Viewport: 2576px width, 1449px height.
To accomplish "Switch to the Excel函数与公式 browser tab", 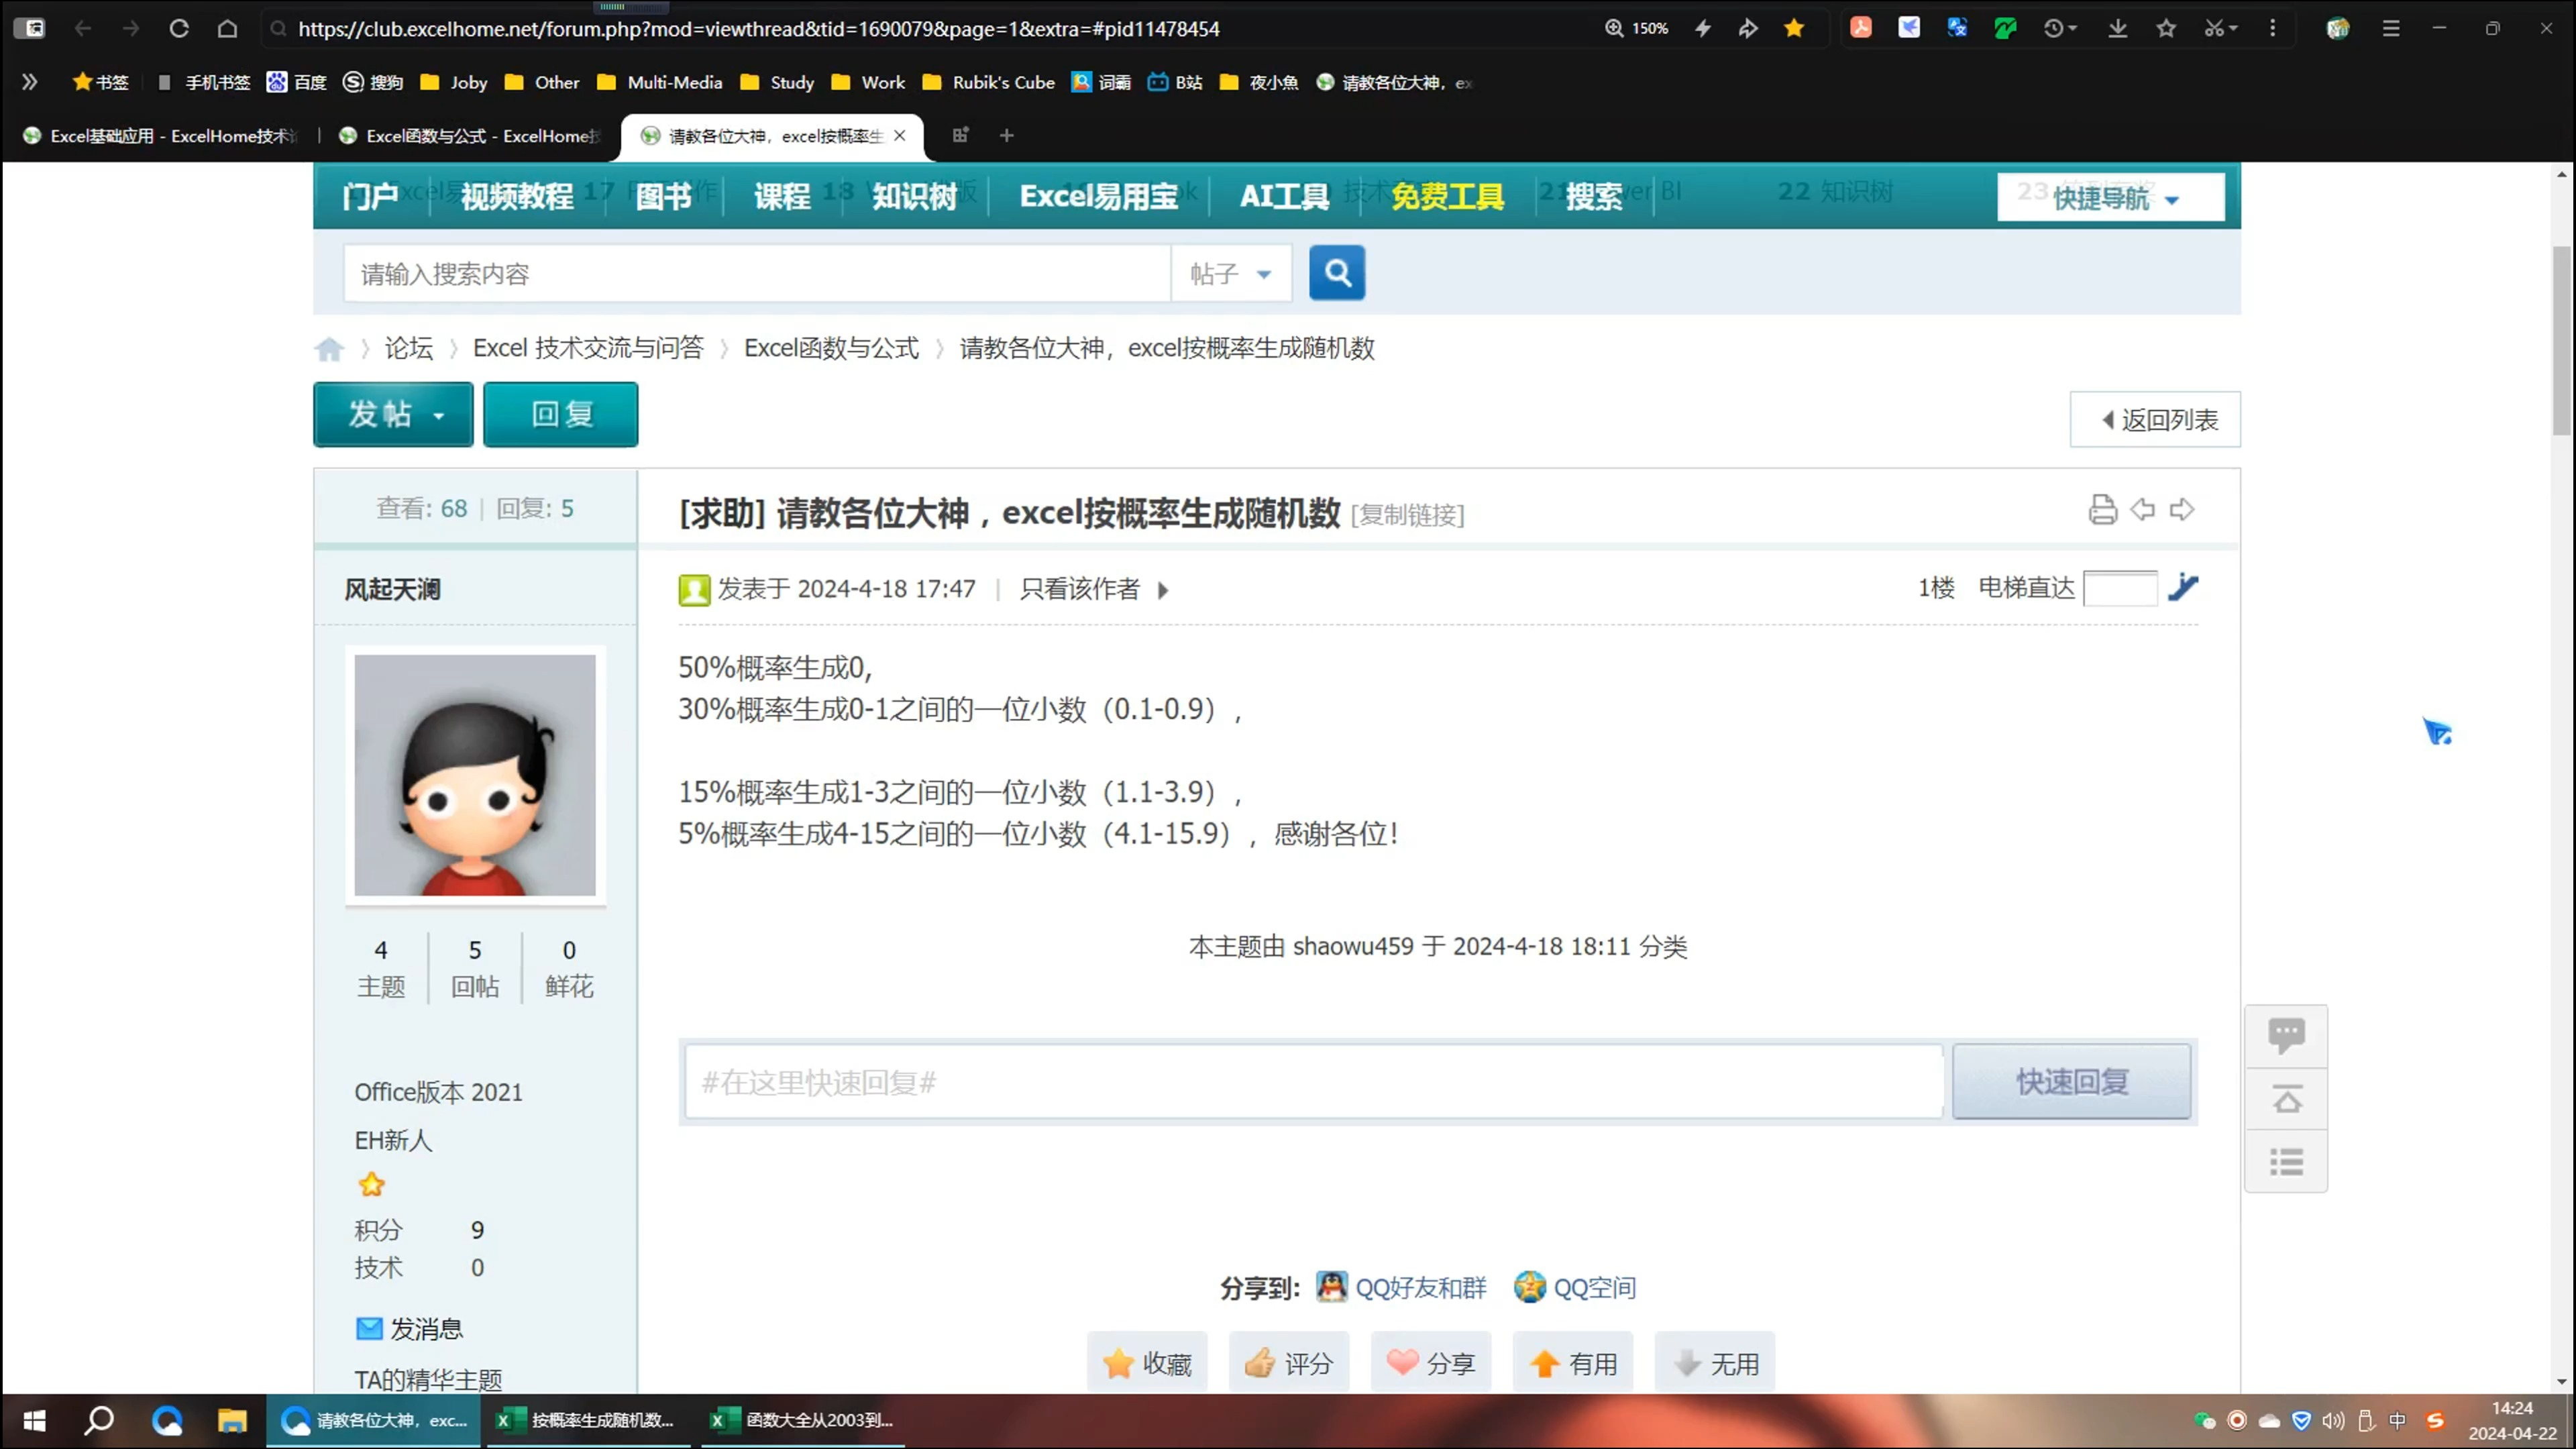I will pyautogui.click(x=470, y=136).
